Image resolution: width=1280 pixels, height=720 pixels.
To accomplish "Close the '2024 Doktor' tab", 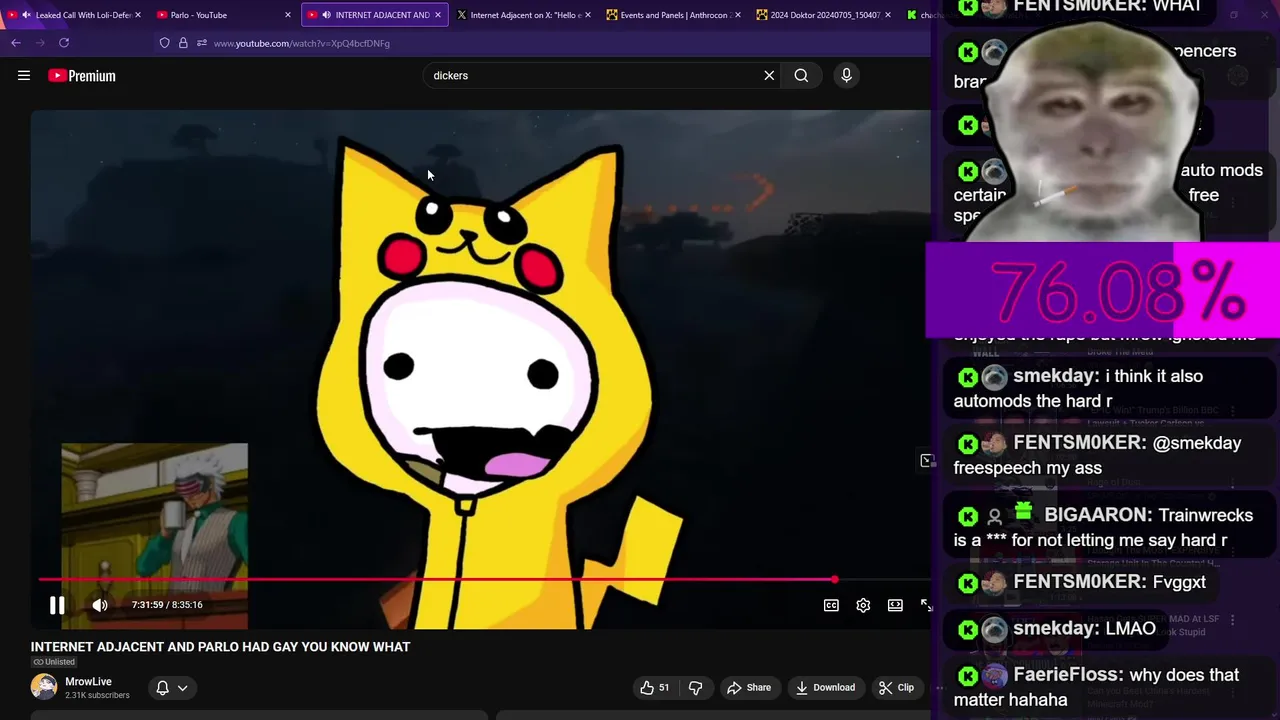I will click(887, 15).
